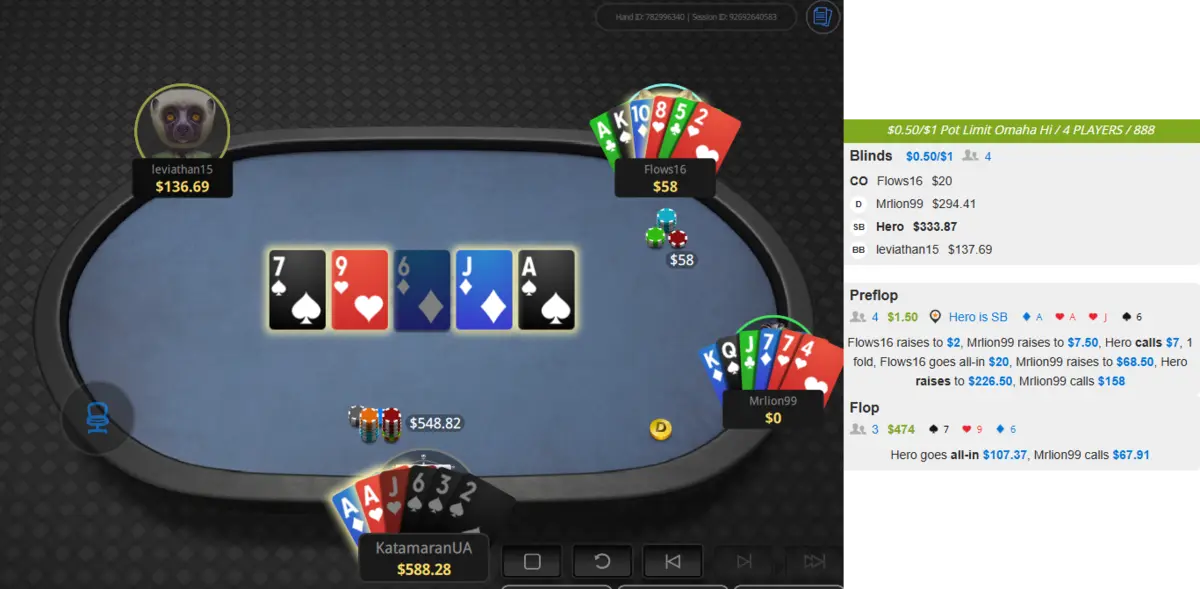Viewport: 1200px width, 589px height.
Task: Step forward to the next action
Action: [x=744, y=561]
